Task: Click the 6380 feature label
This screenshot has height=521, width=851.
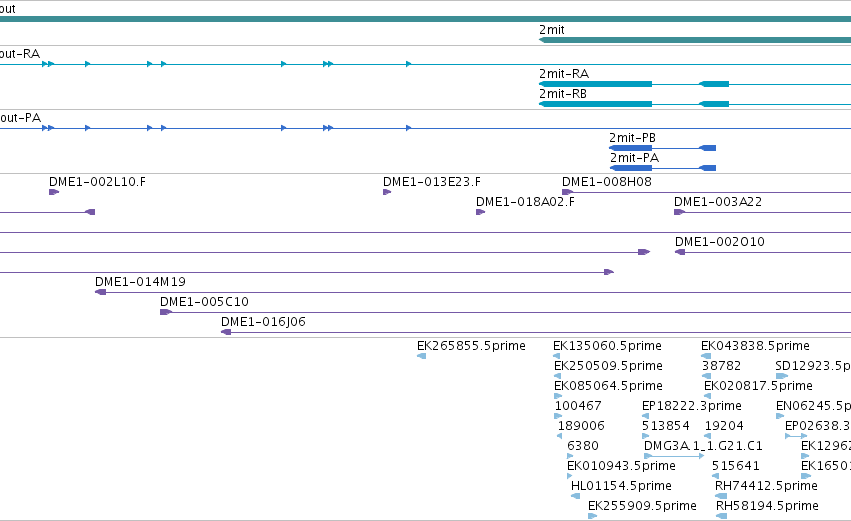Action: tap(583, 447)
